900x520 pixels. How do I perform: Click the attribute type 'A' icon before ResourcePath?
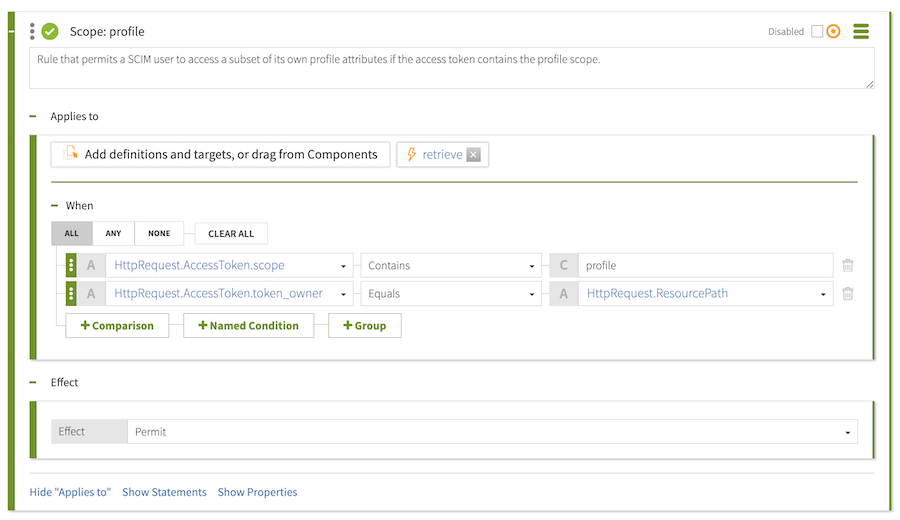coord(563,294)
